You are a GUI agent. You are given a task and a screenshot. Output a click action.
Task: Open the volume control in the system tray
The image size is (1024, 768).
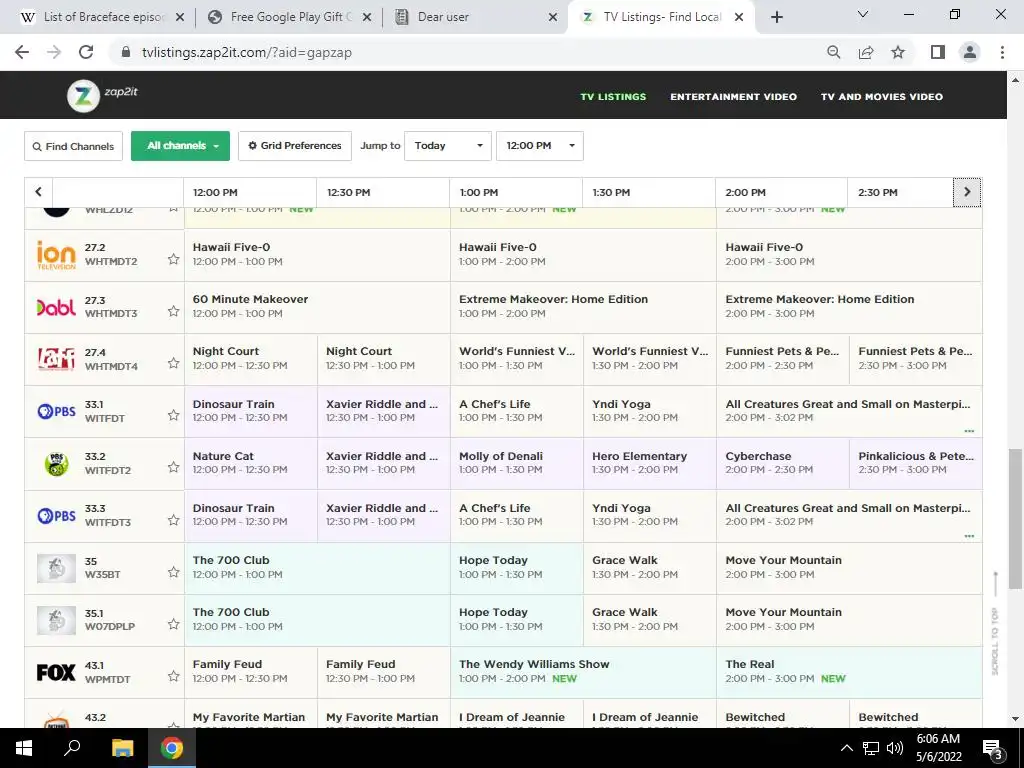coord(895,748)
